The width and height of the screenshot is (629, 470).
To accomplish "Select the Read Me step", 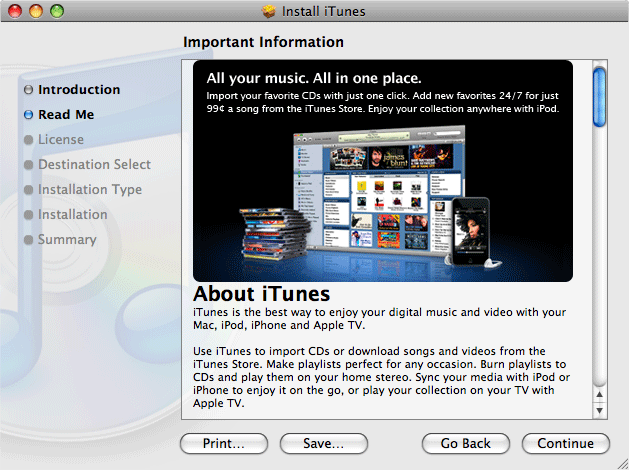I will click(66, 114).
